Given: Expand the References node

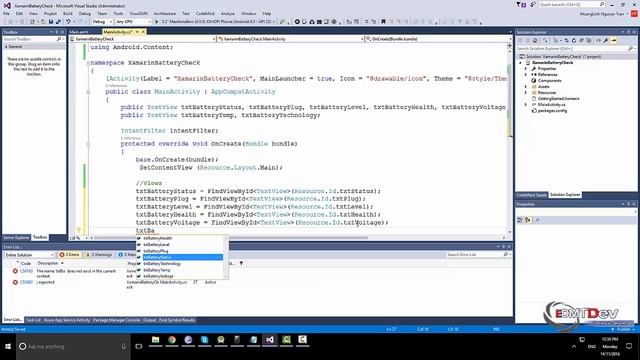Looking at the screenshot, I should tap(526, 75).
